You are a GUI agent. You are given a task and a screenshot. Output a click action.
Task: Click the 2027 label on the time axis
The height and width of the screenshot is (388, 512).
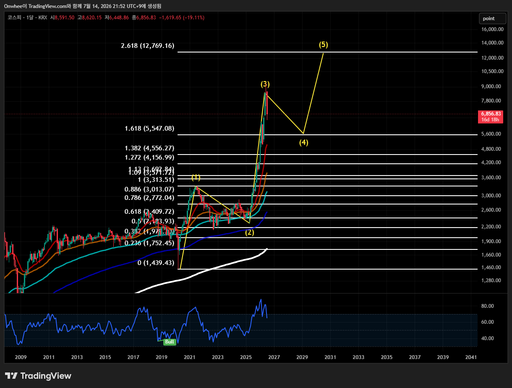point(274,357)
